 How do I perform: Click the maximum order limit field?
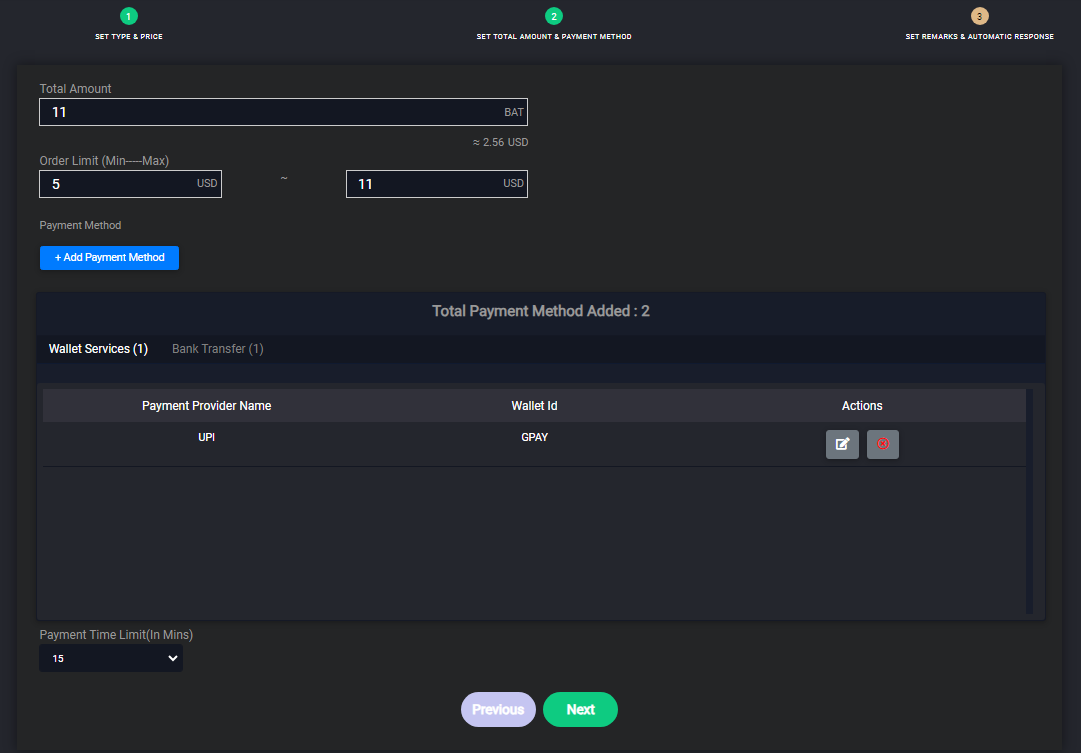[437, 184]
